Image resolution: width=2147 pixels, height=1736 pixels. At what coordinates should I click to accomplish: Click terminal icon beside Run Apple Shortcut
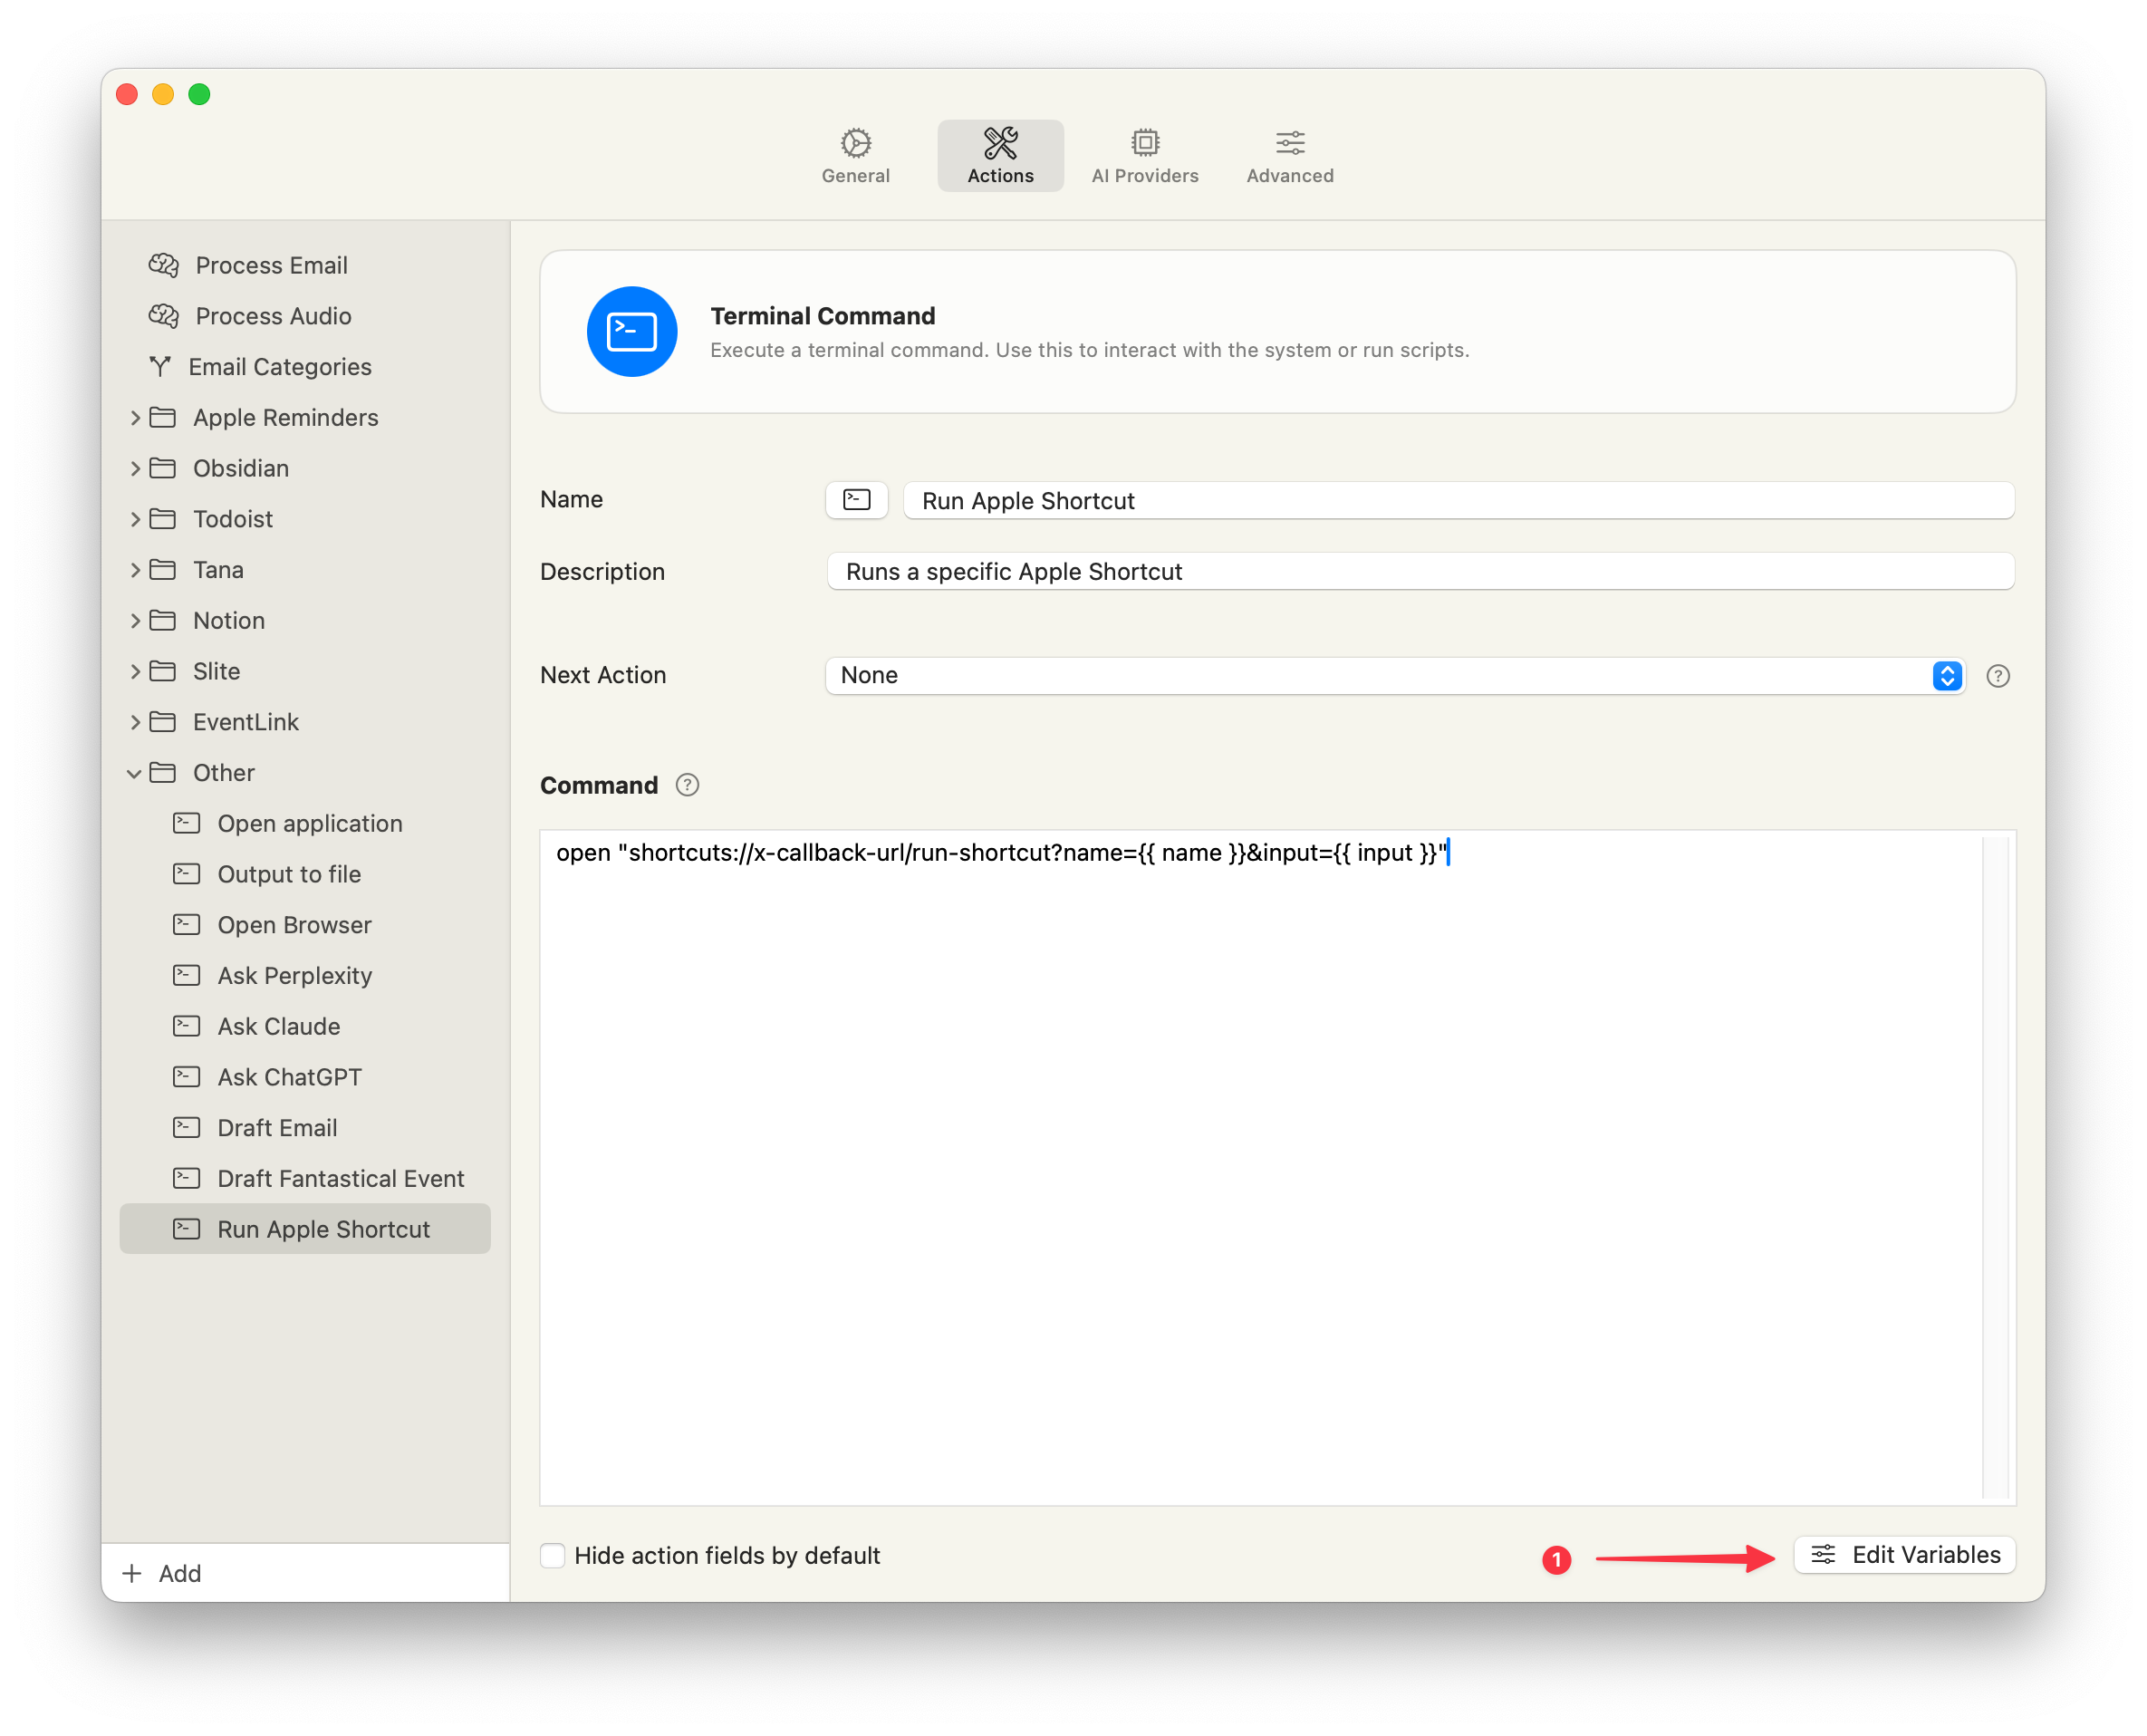(x=187, y=1229)
